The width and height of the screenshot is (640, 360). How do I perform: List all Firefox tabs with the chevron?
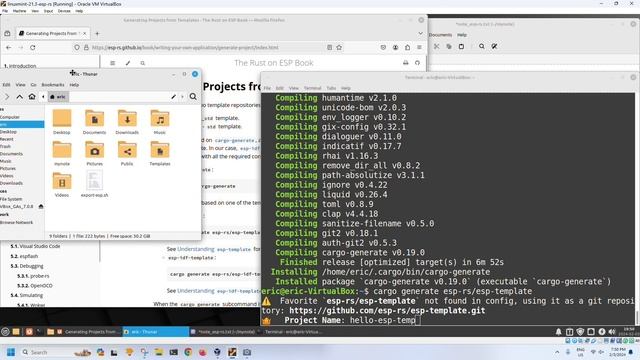pyautogui.click(x=420, y=33)
